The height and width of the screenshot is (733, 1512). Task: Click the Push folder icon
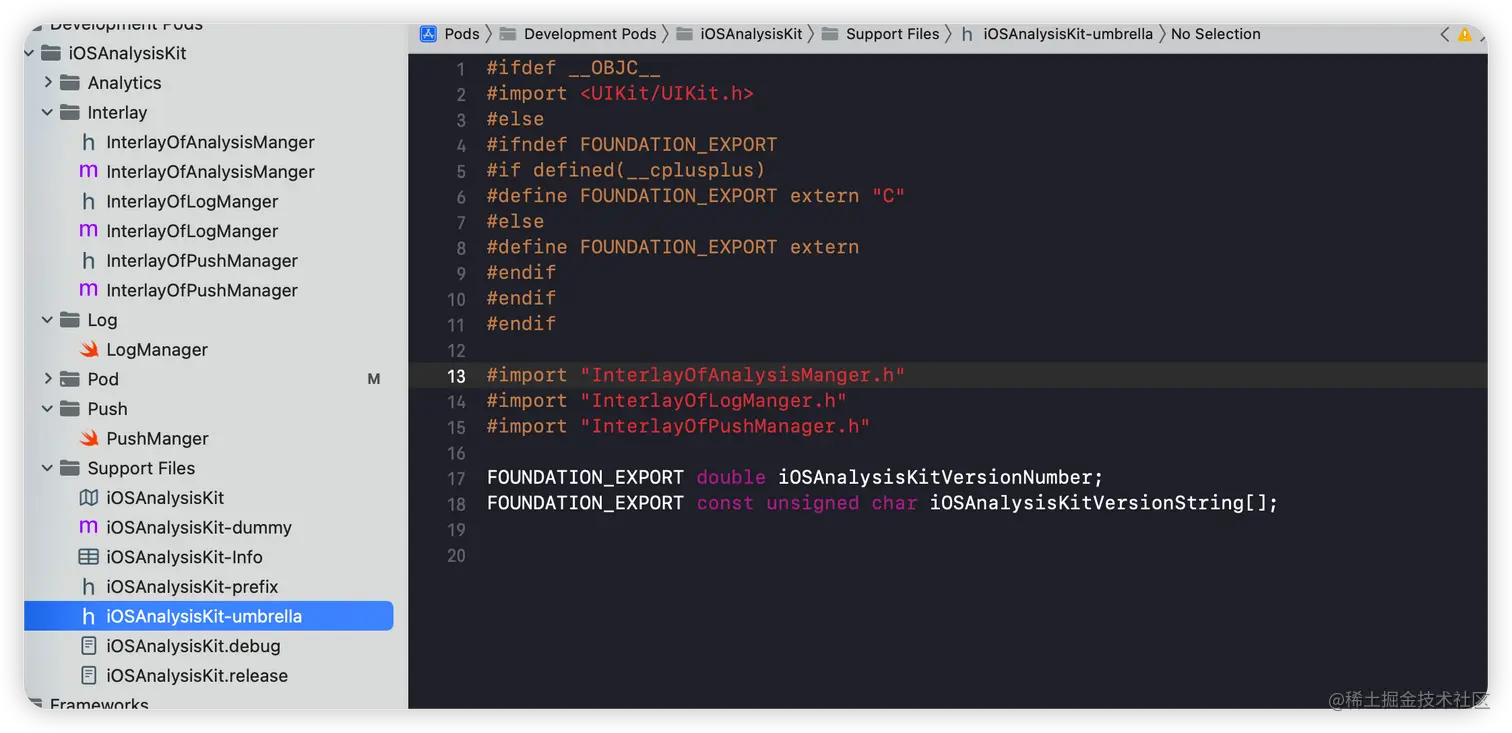tap(70, 409)
